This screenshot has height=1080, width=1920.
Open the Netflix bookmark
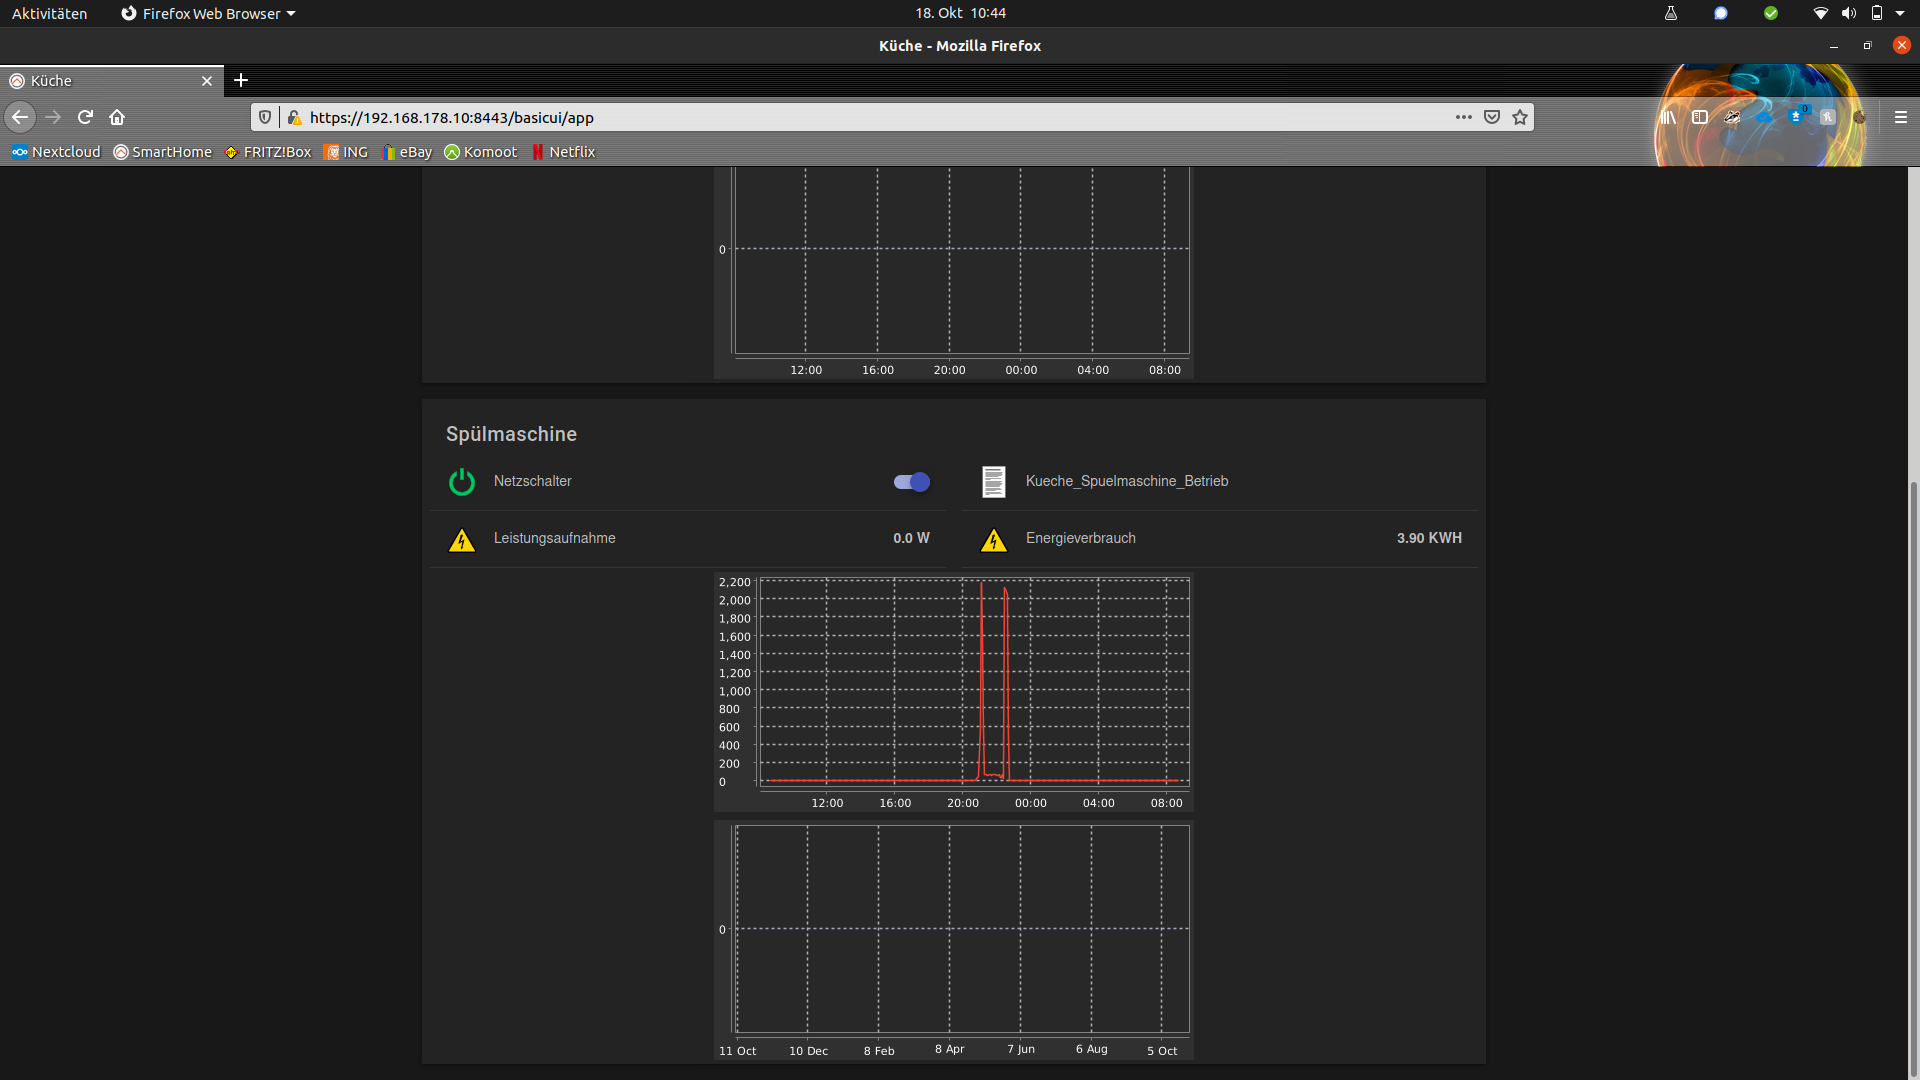563,152
